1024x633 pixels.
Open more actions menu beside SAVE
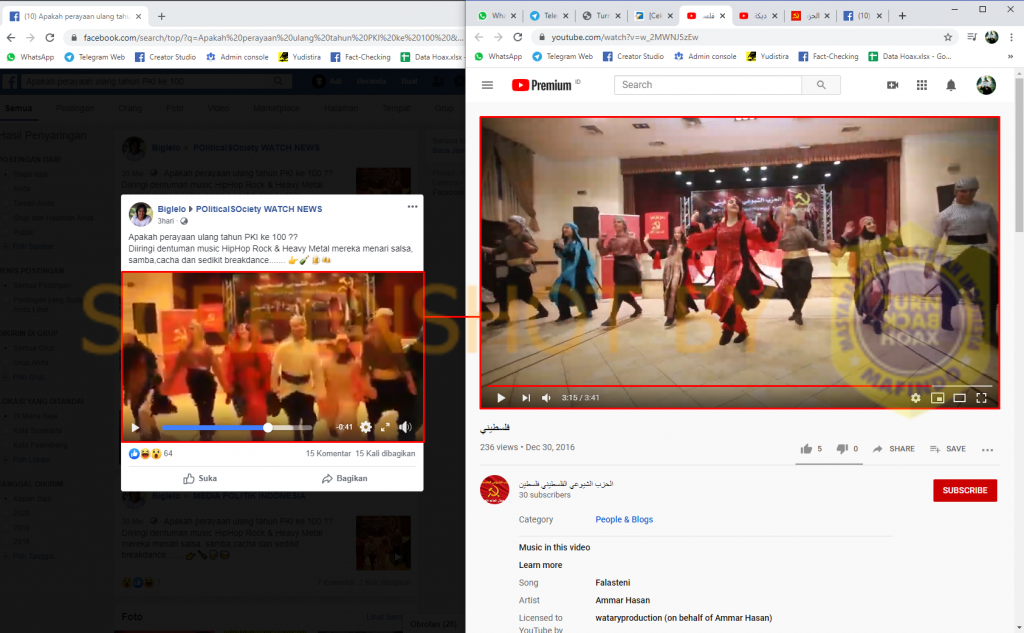988,449
